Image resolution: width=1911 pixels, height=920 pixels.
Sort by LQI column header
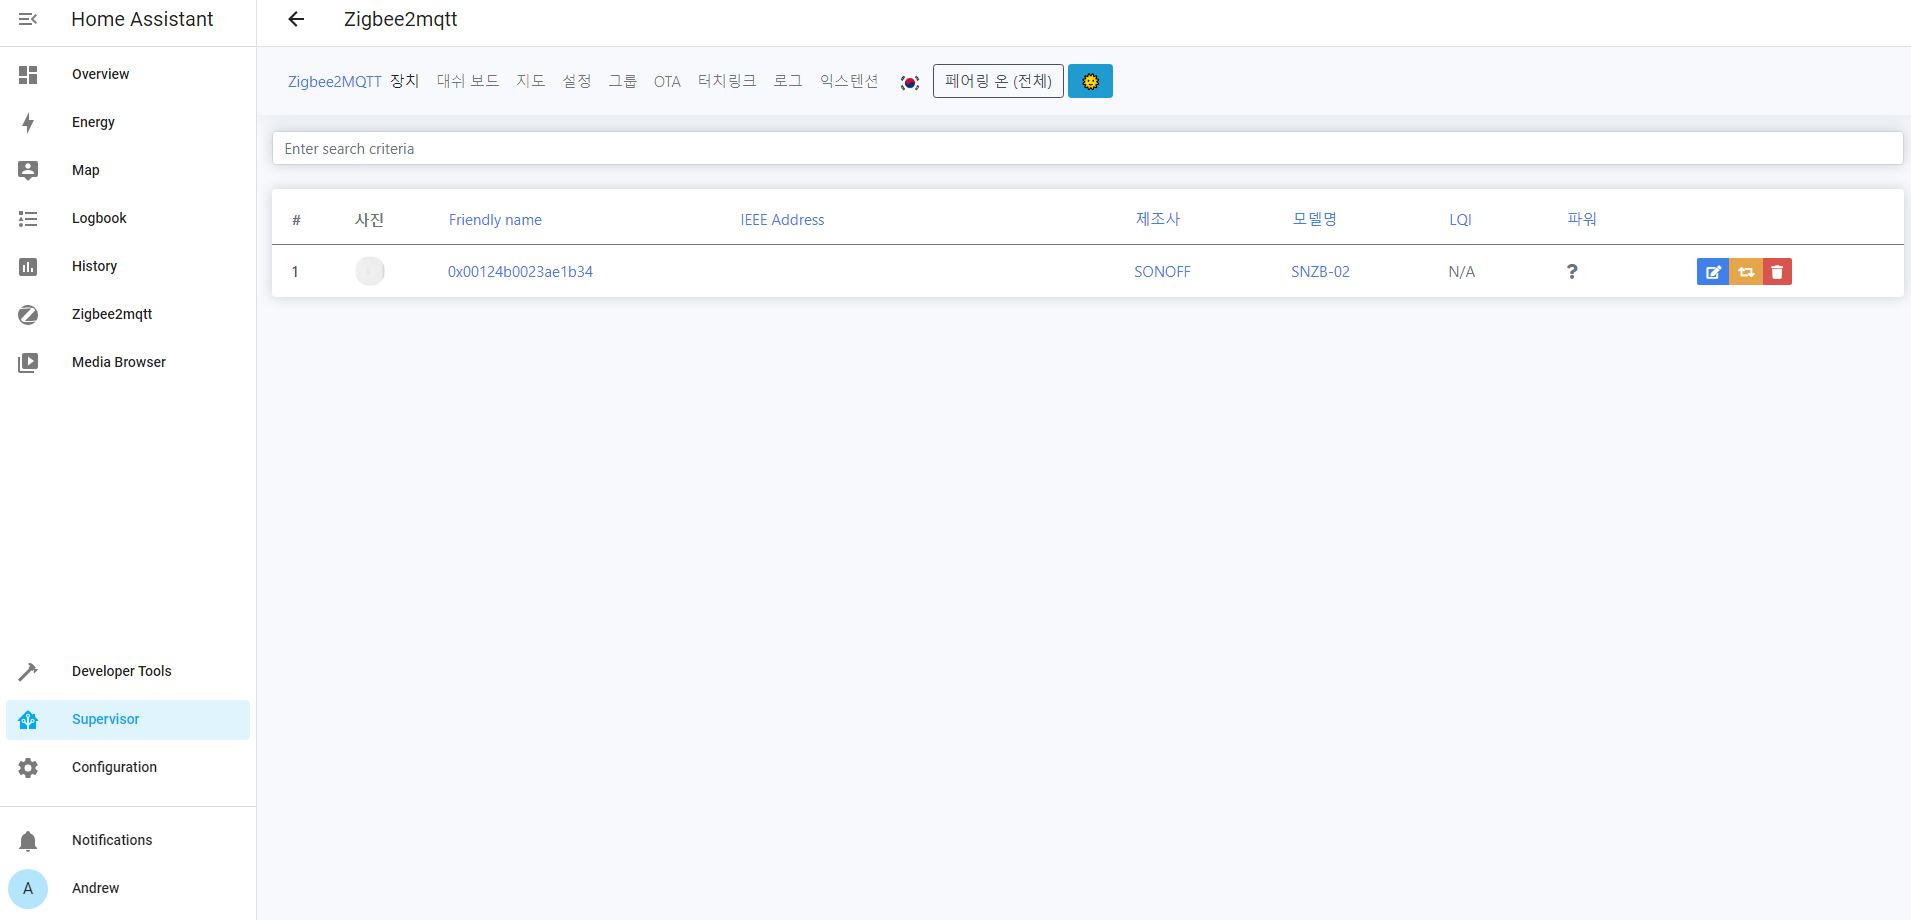[x=1460, y=219]
